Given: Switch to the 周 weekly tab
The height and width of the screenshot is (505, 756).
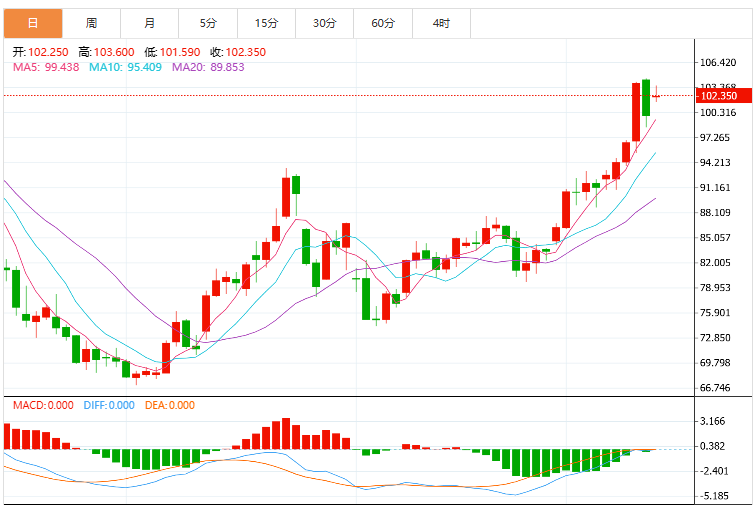Looking at the screenshot, I should (91, 23).
